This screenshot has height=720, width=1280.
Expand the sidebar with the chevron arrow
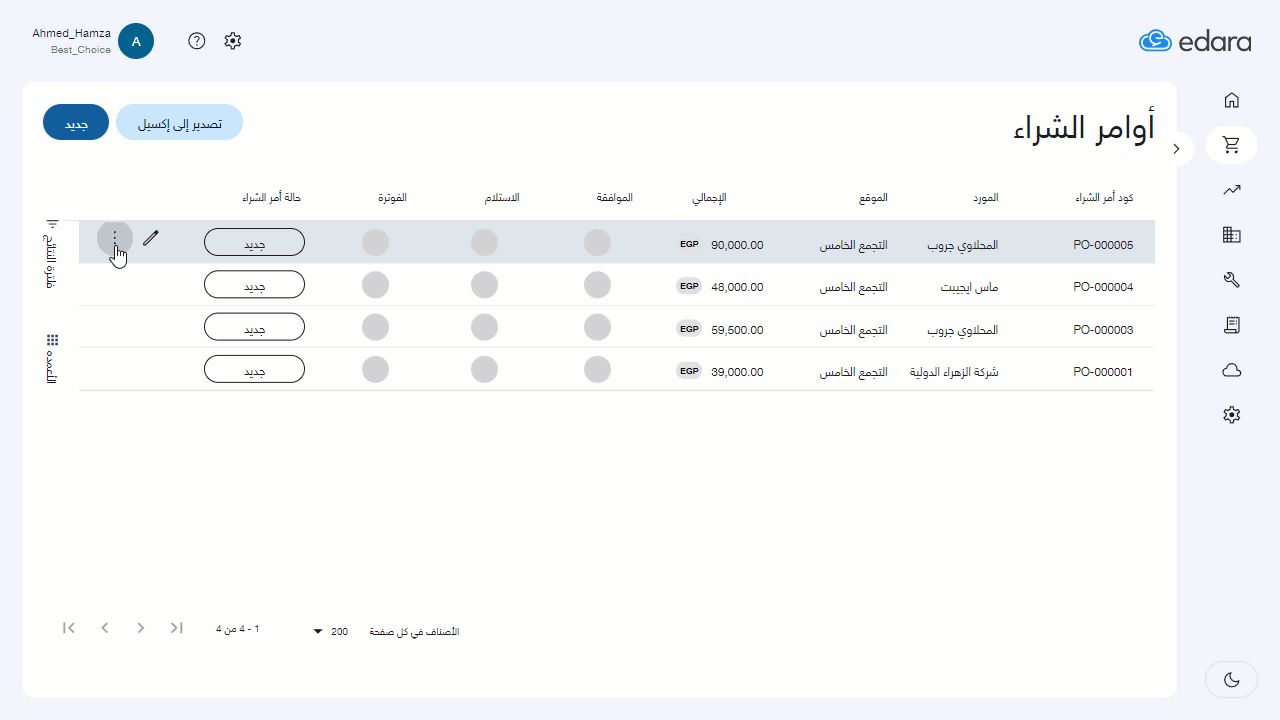pos(1177,149)
